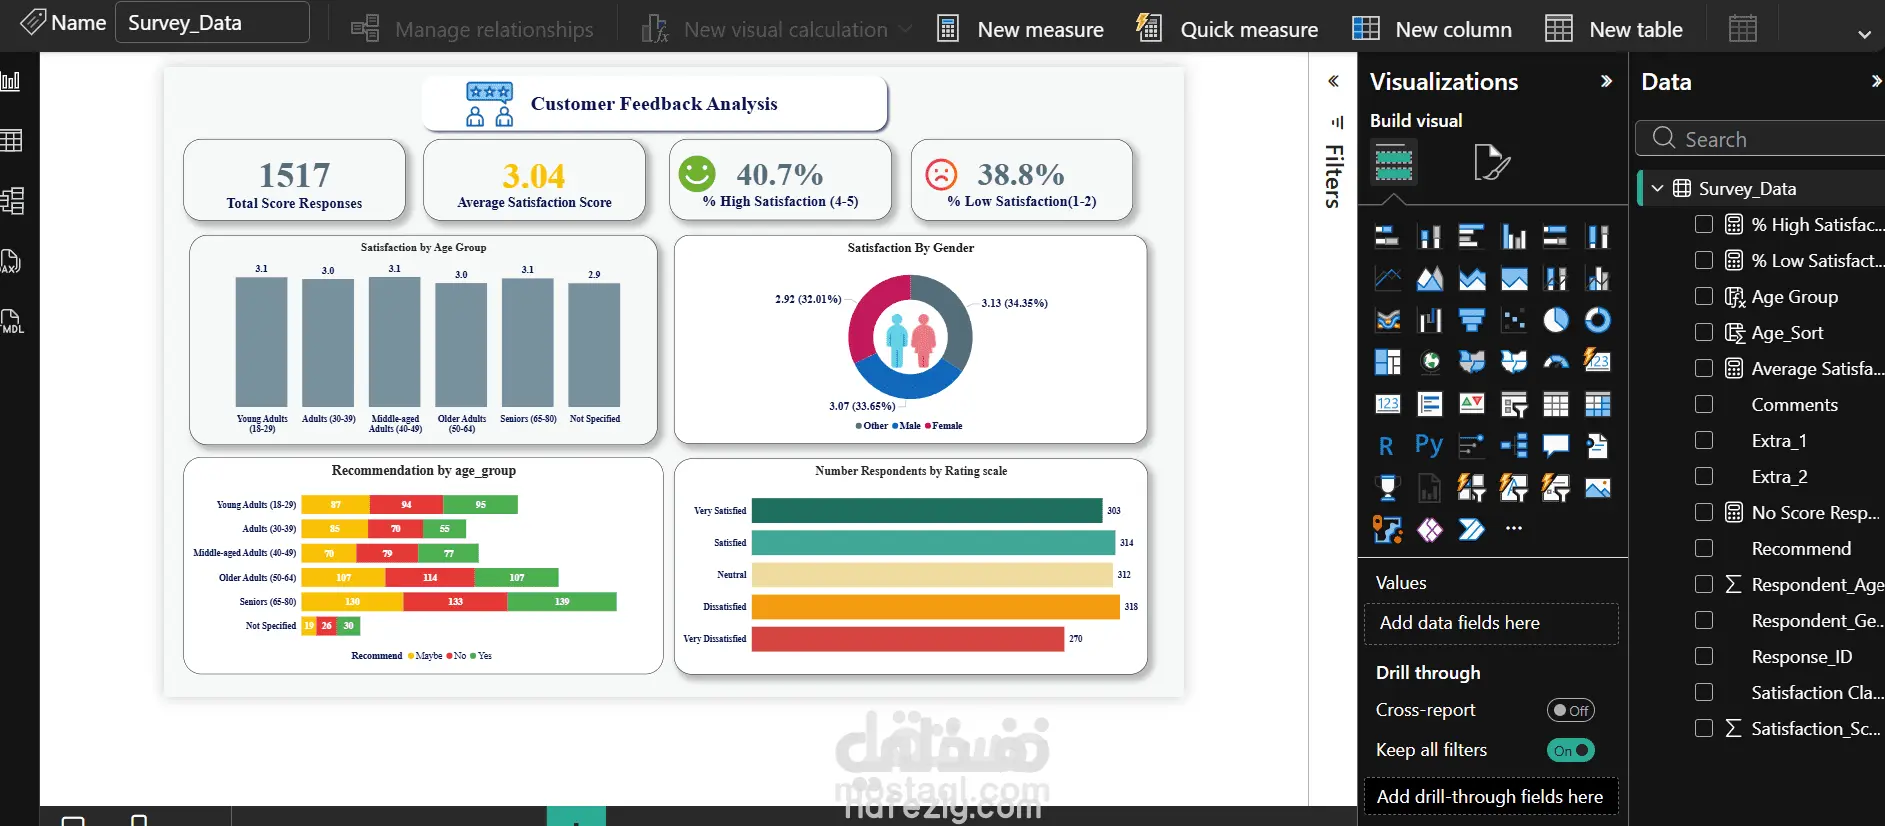This screenshot has height=826, width=1885.
Task: Collapse the Visualizations pane
Action: pos(1606,81)
